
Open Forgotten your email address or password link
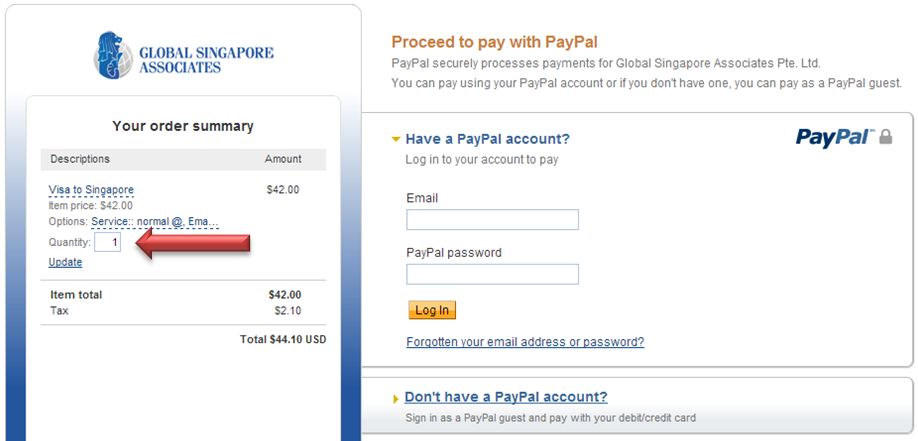coord(525,342)
